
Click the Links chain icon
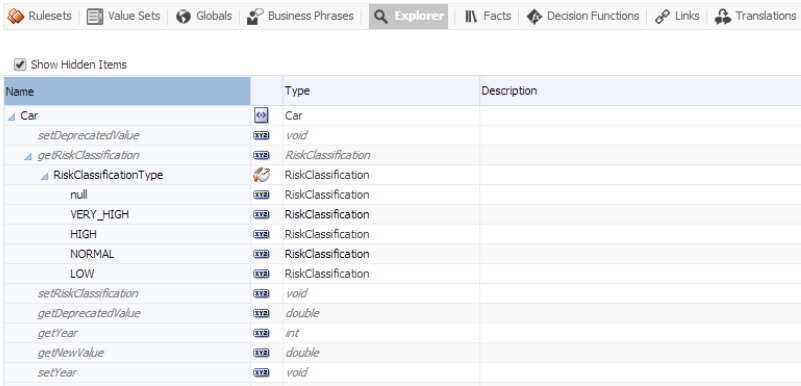tap(662, 16)
